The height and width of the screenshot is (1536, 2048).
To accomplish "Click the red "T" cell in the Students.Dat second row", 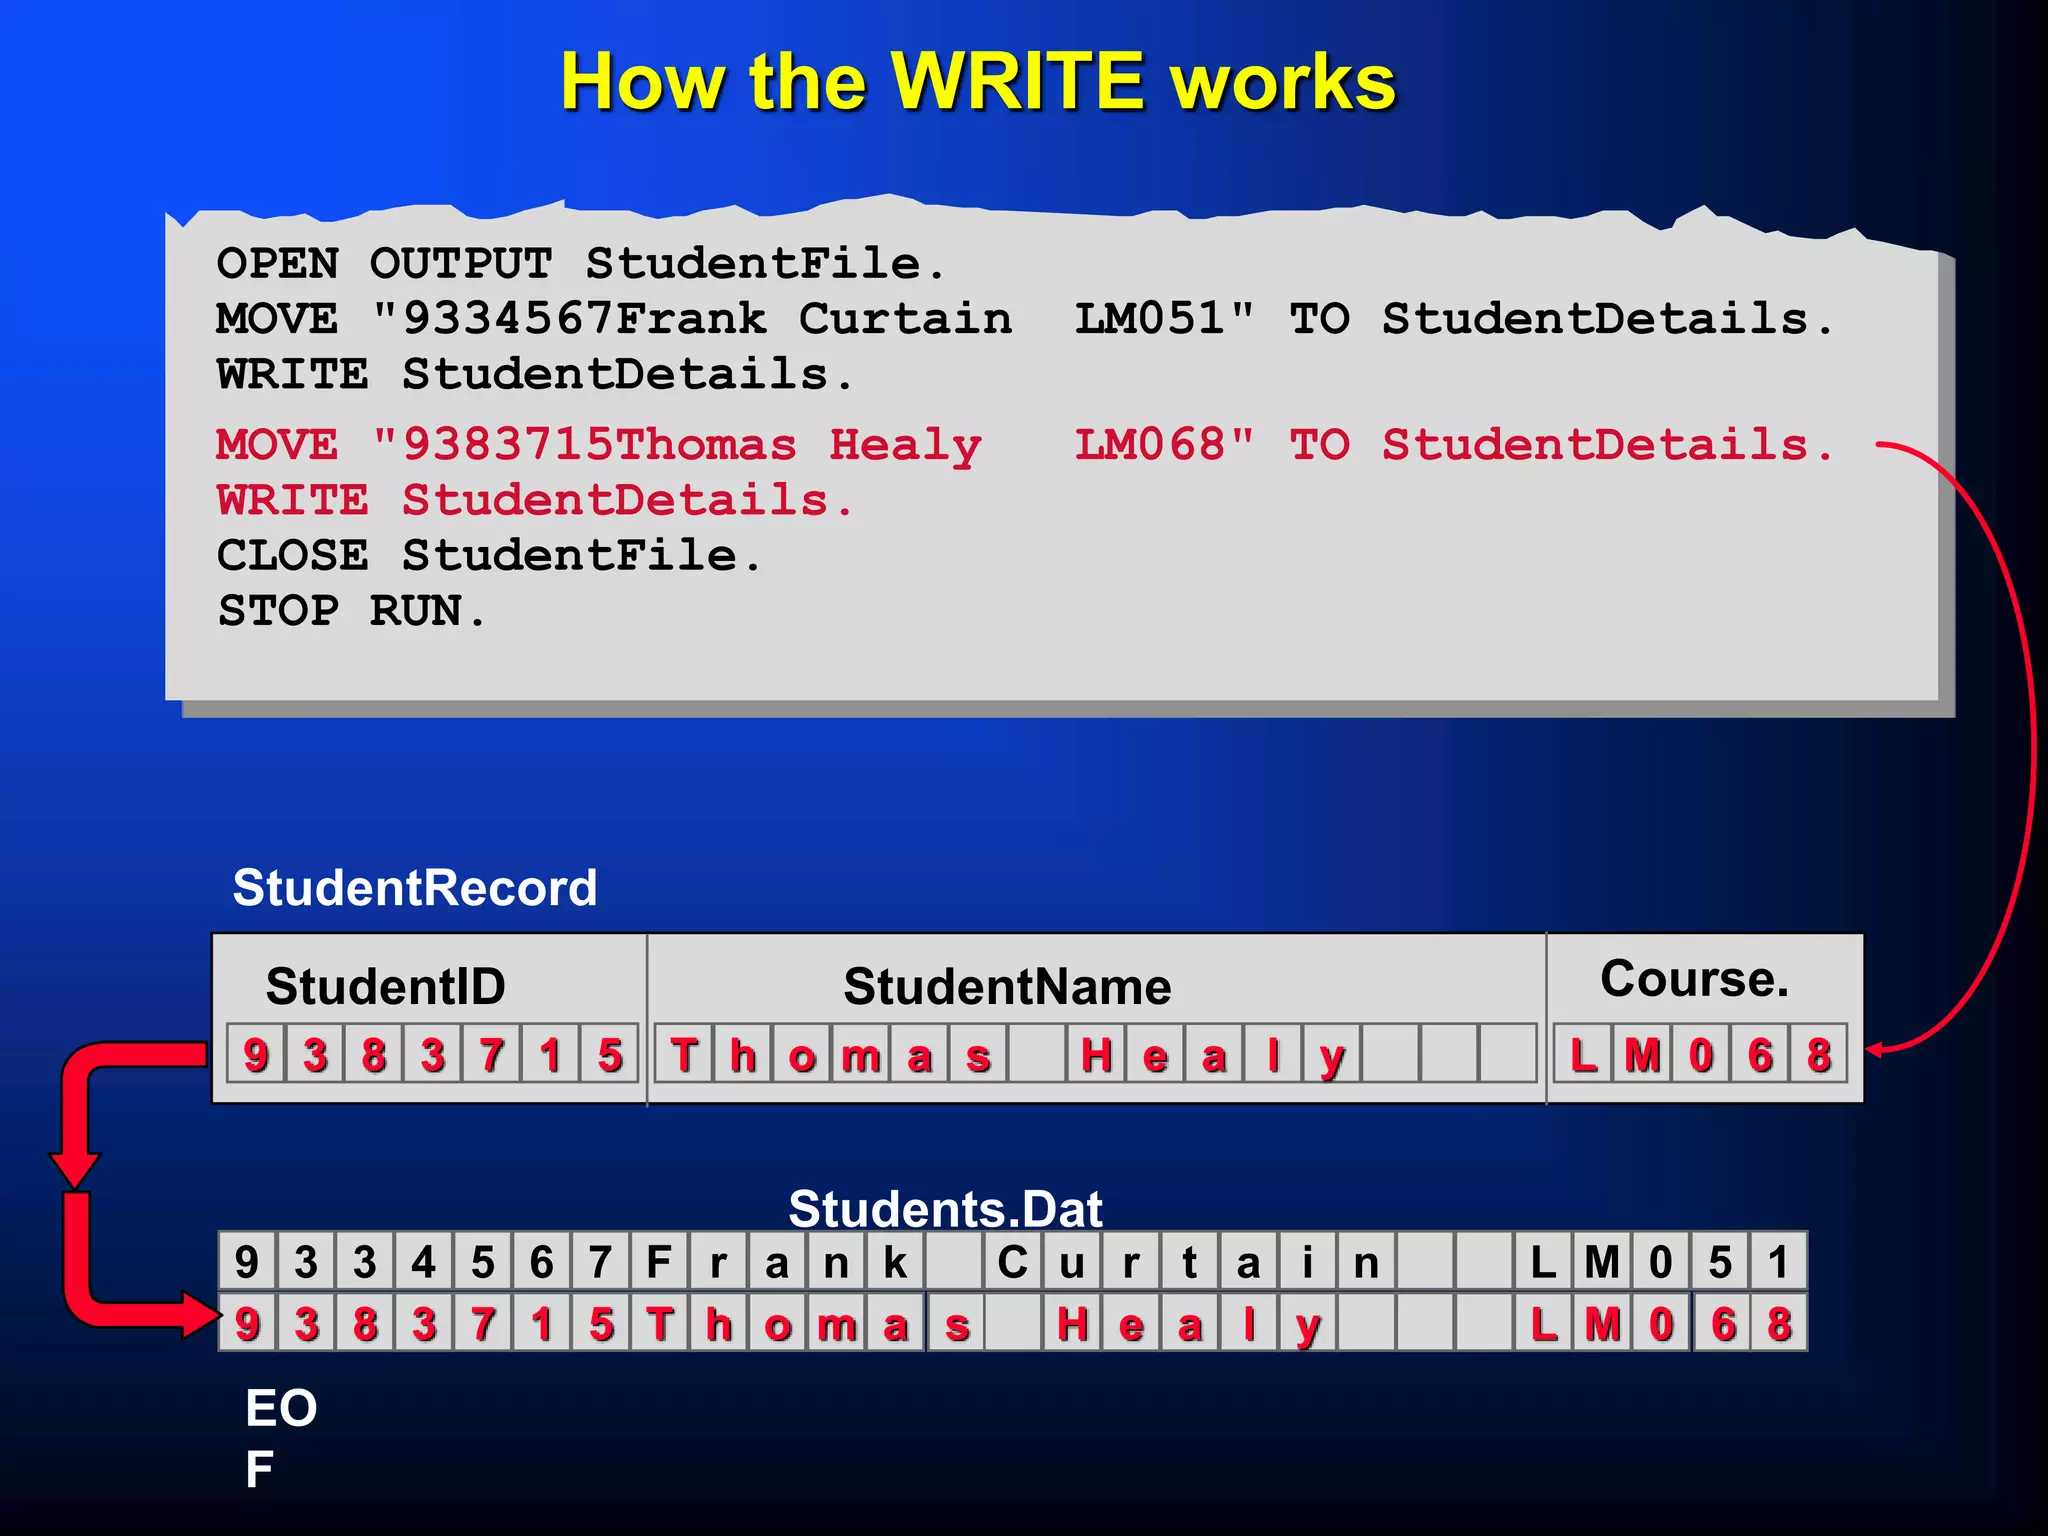I will (x=659, y=1323).
